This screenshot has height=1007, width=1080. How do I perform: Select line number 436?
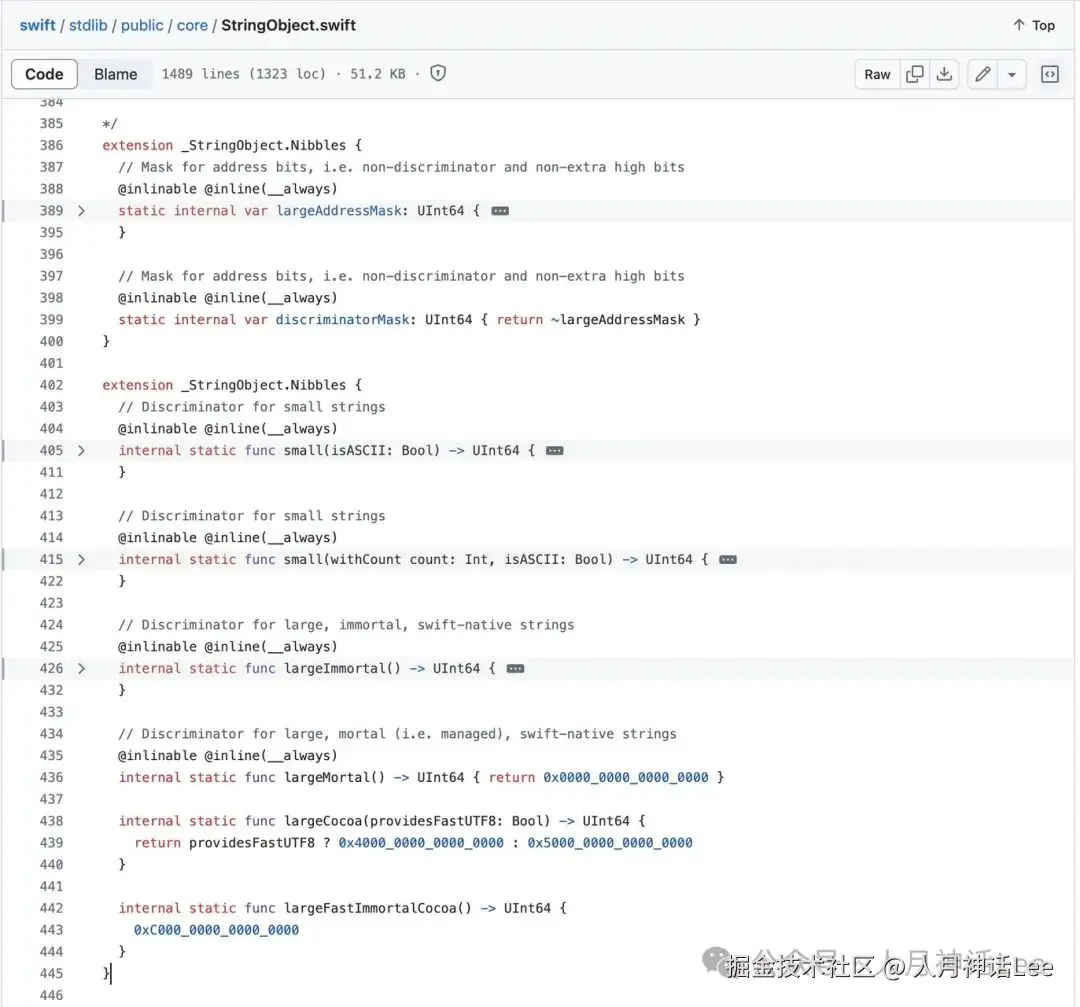pyautogui.click(x=51, y=777)
